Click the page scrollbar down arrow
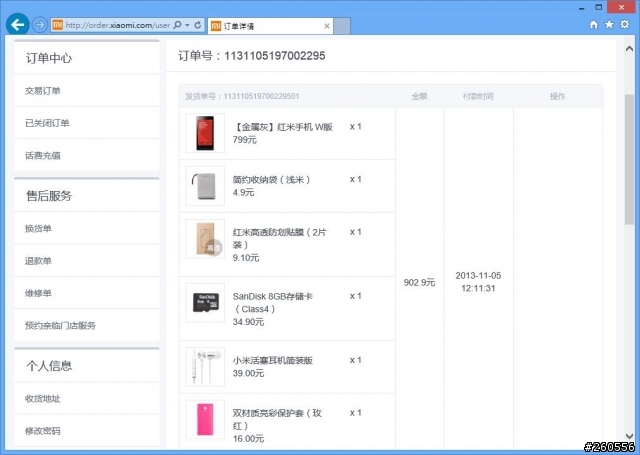Screen dimensions: 640x455 pyautogui.click(x=629, y=436)
